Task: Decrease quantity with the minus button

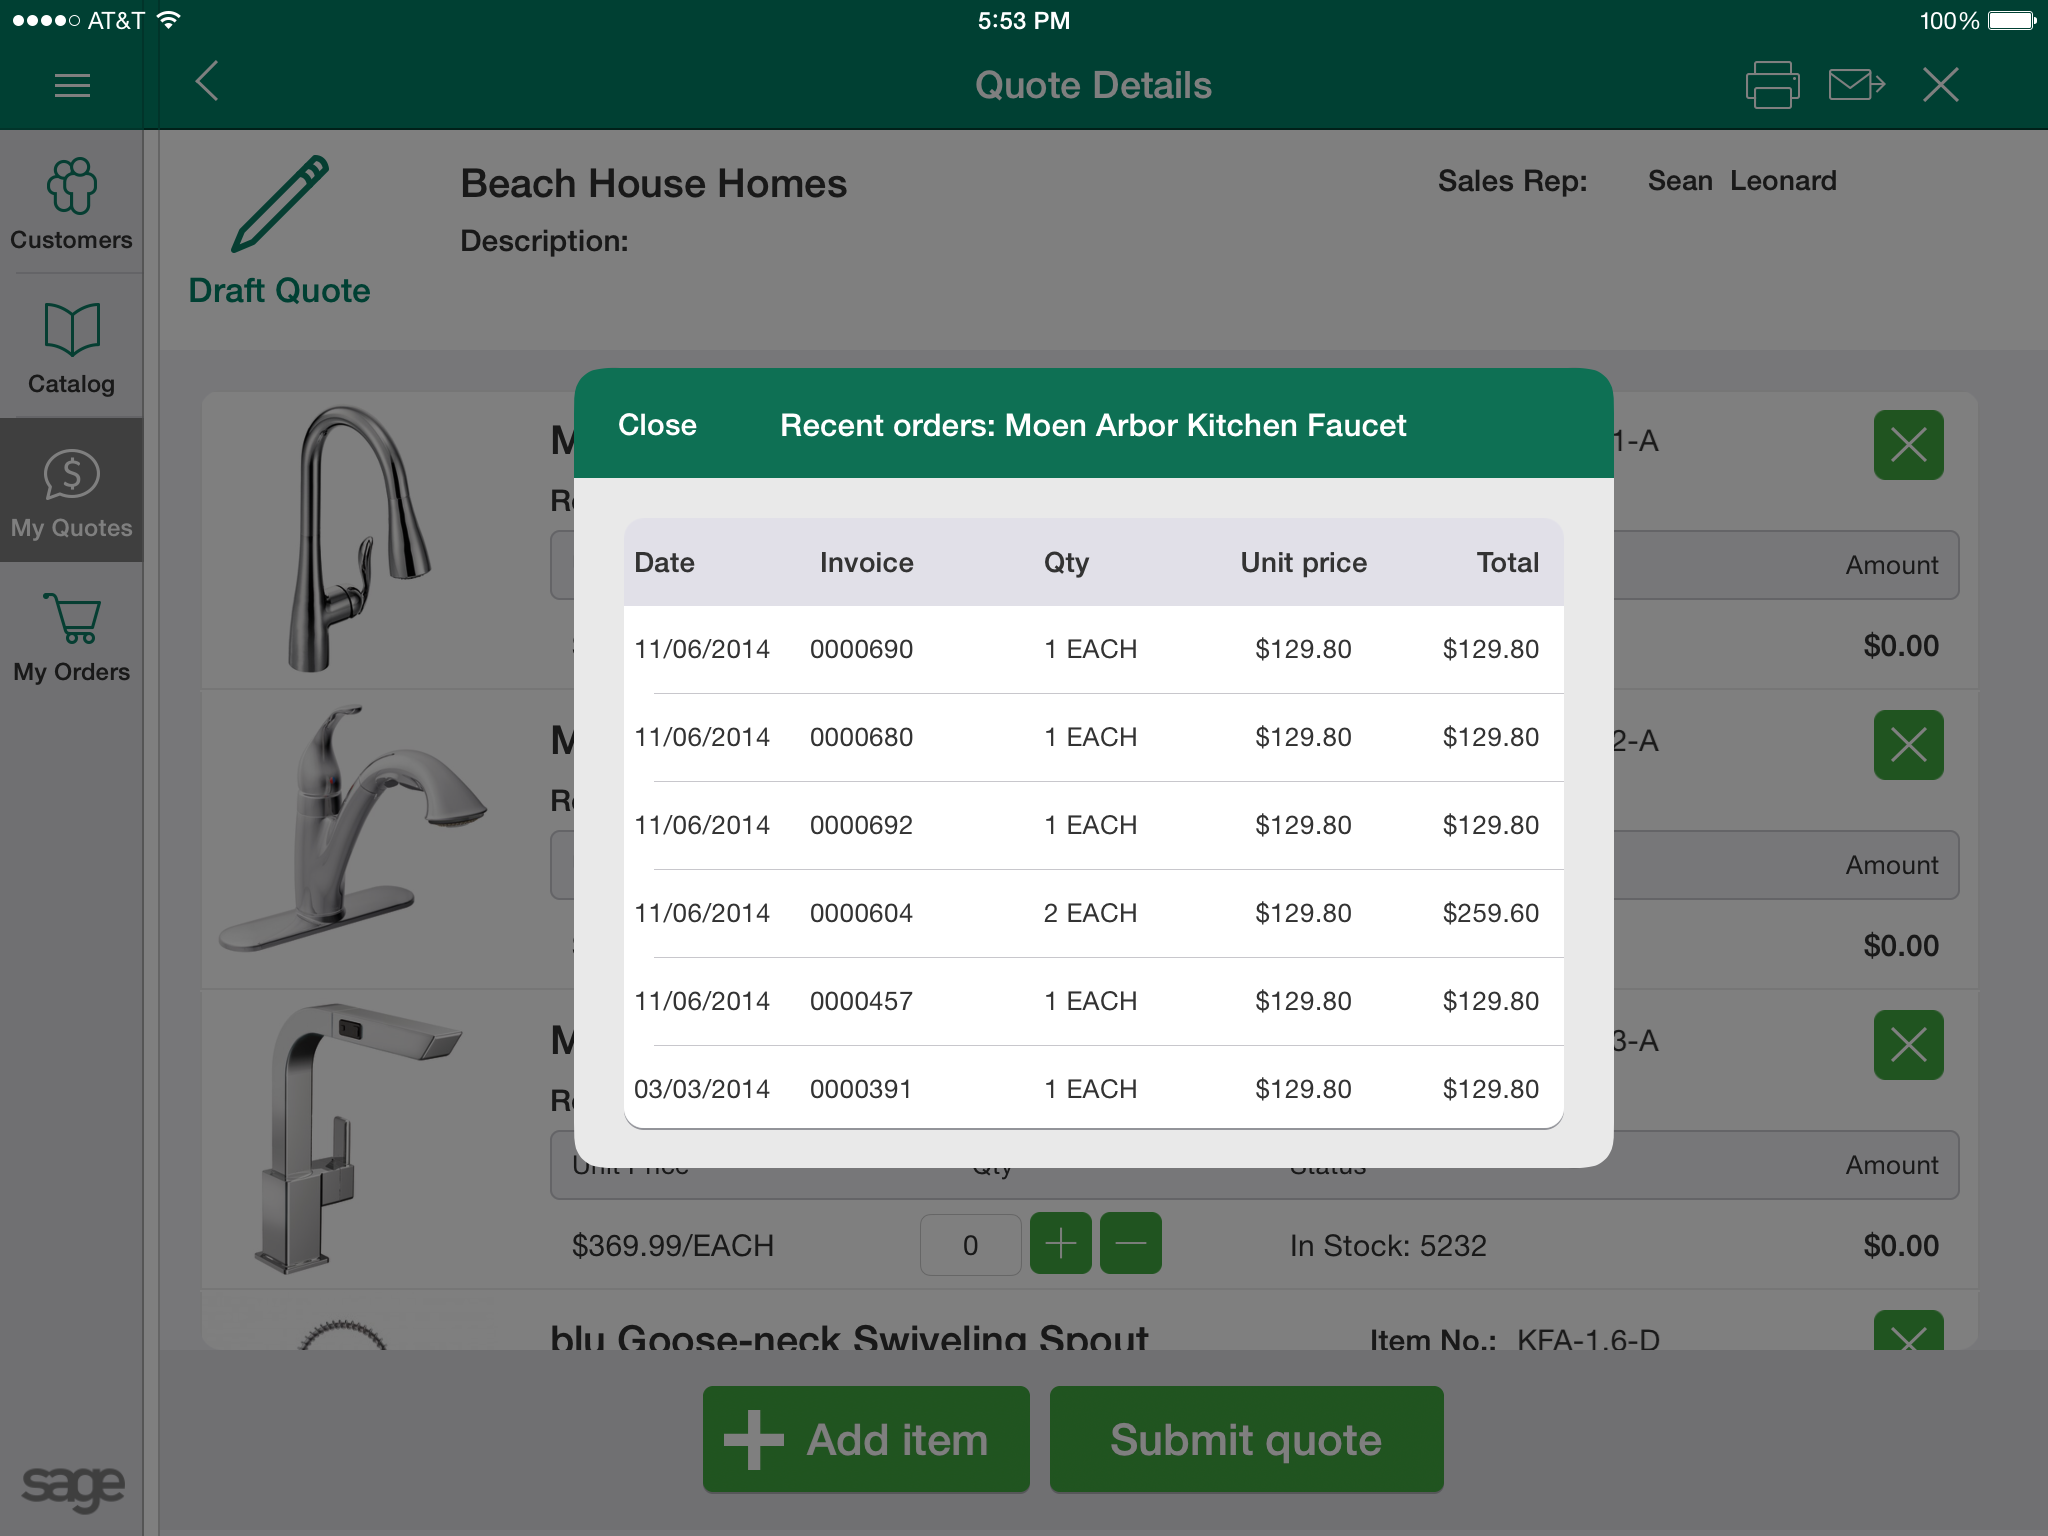Action: [x=1131, y=1243]
